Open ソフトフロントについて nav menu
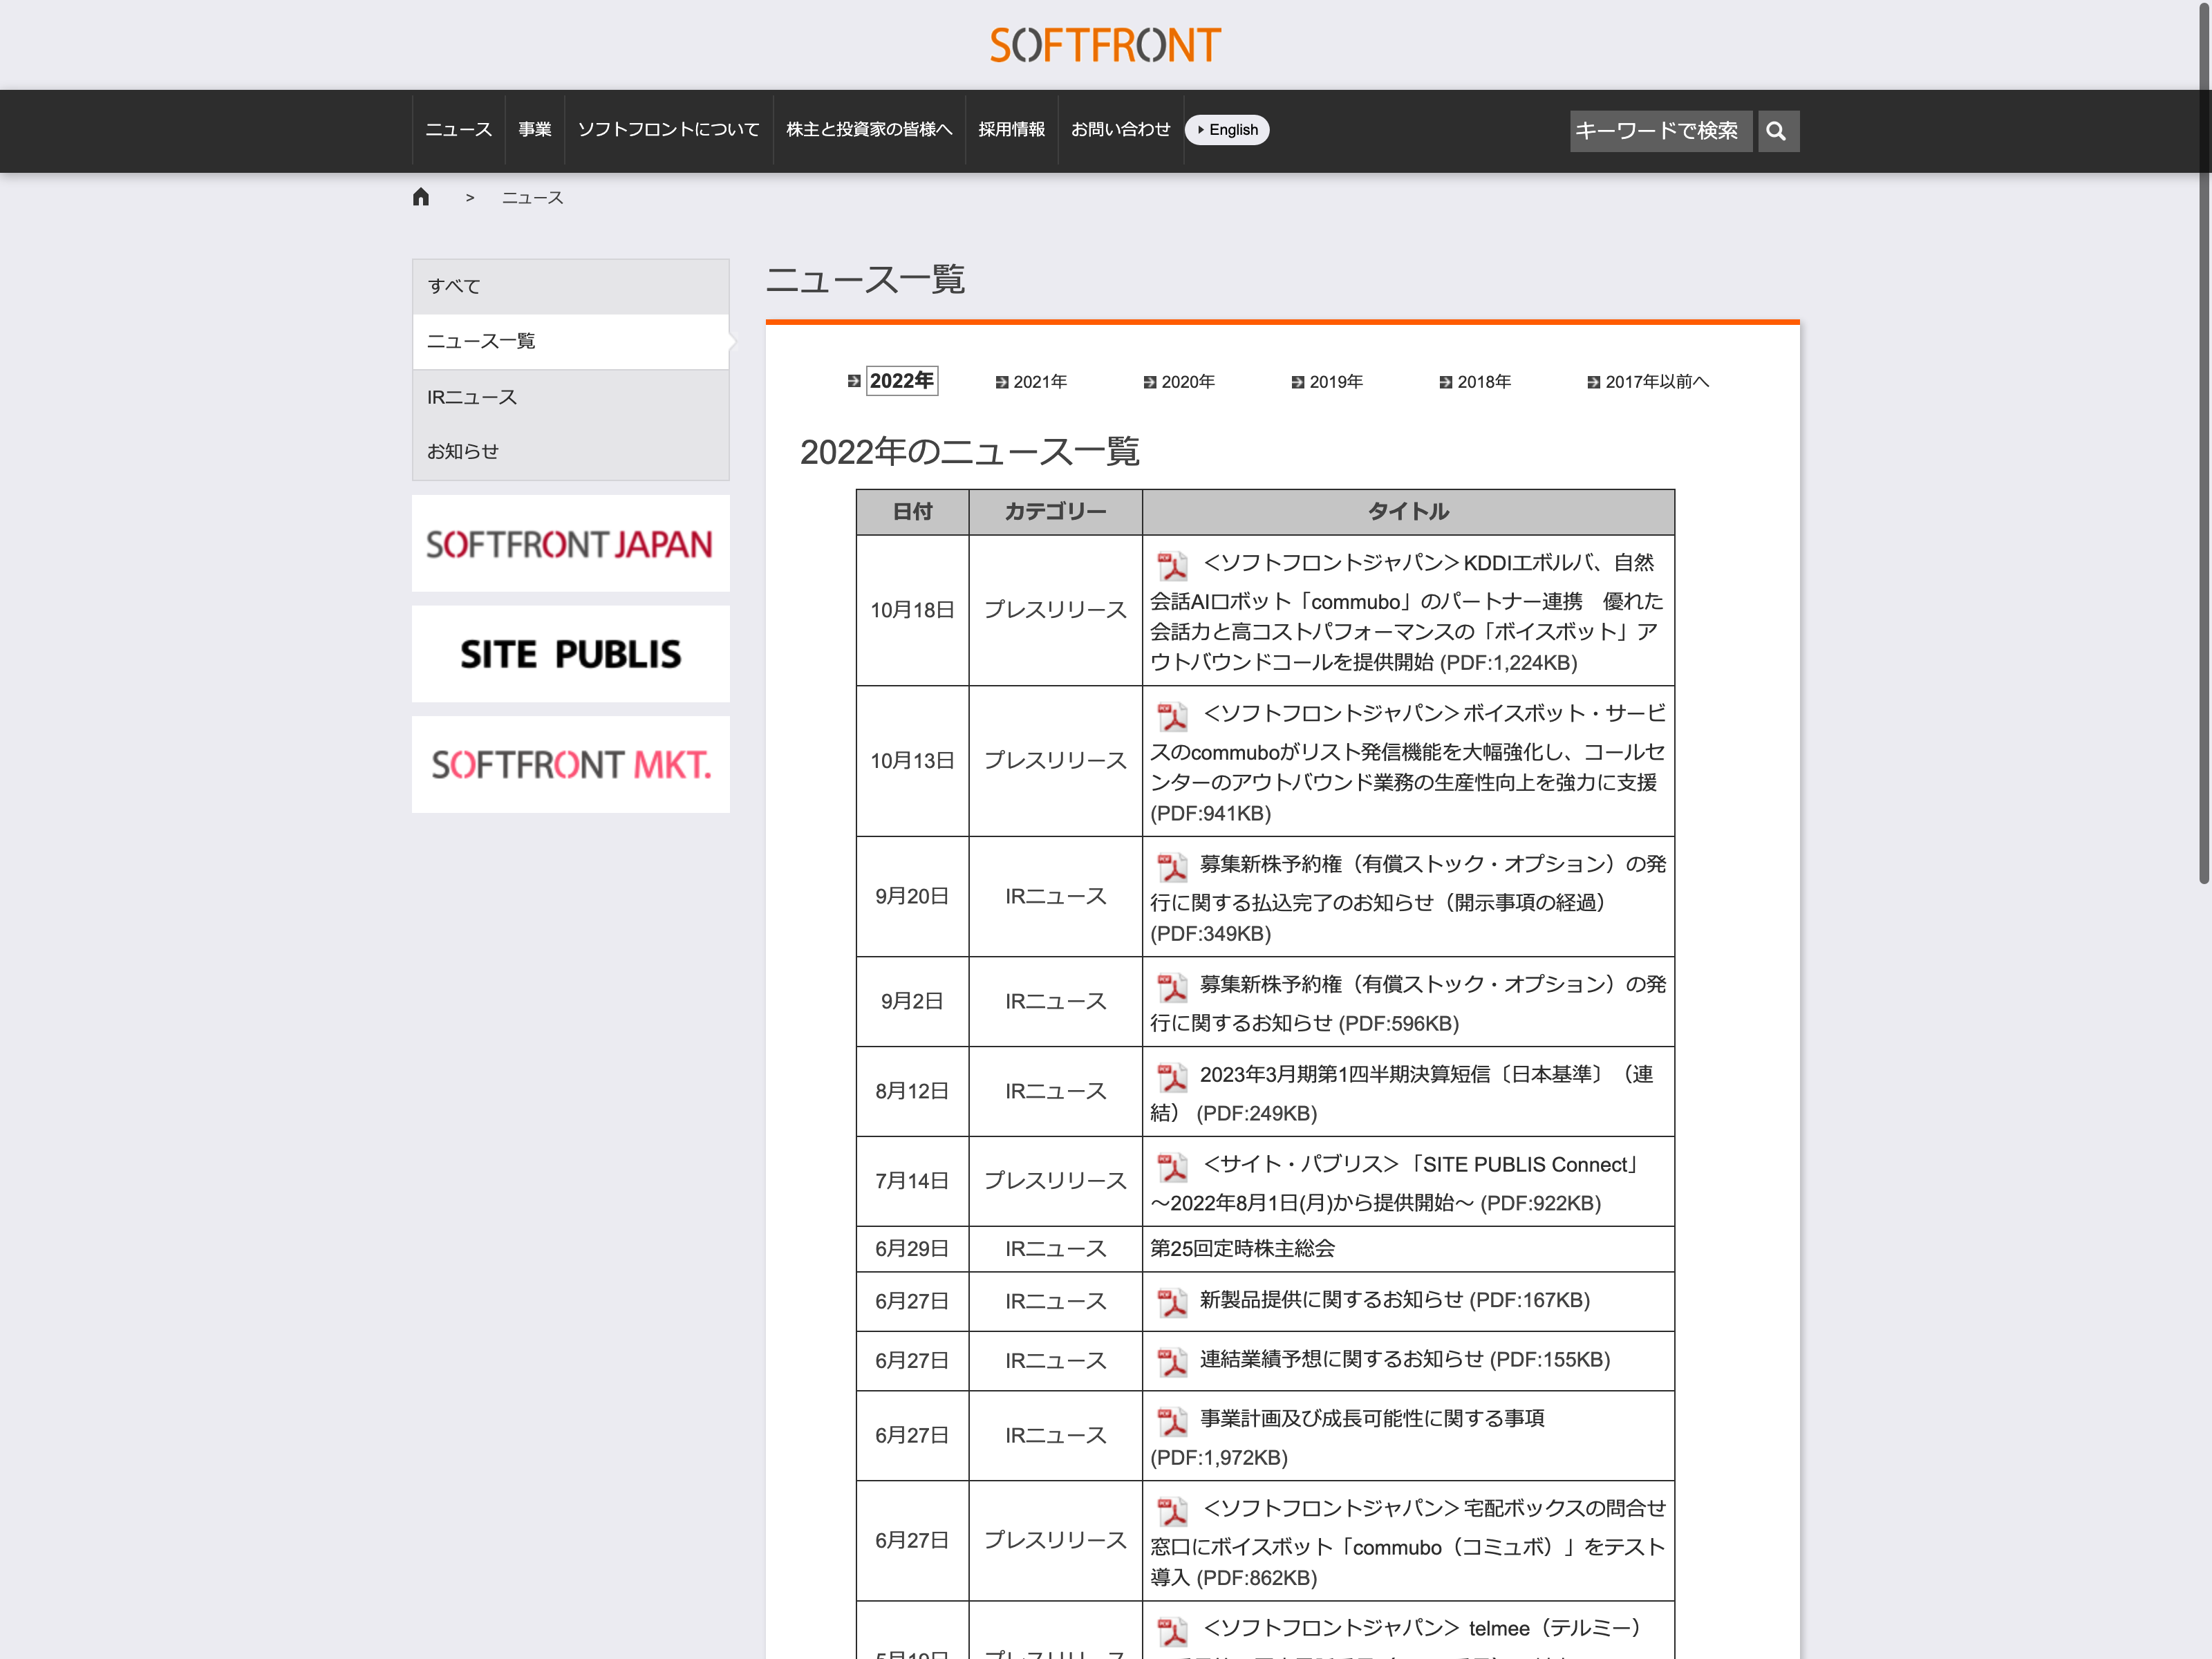Image resolution: width=2212 pixels, height=1659 pixels. (668, 130)
